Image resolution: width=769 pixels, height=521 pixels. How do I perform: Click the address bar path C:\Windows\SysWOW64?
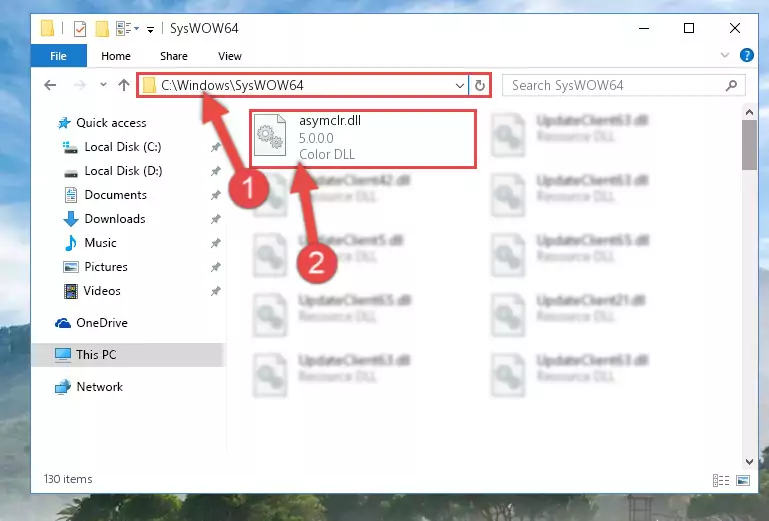[232, 85]
